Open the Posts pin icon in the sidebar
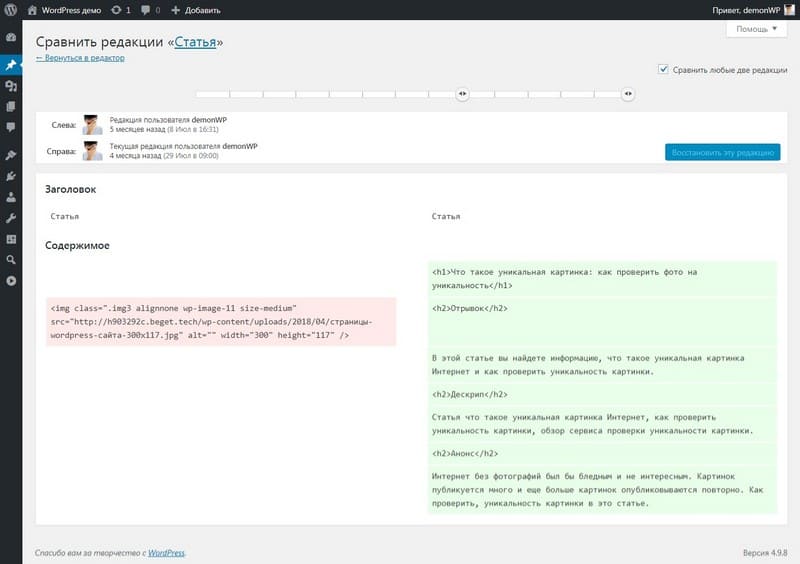Viewport: 800px width, 564px height. coord(11,65)
